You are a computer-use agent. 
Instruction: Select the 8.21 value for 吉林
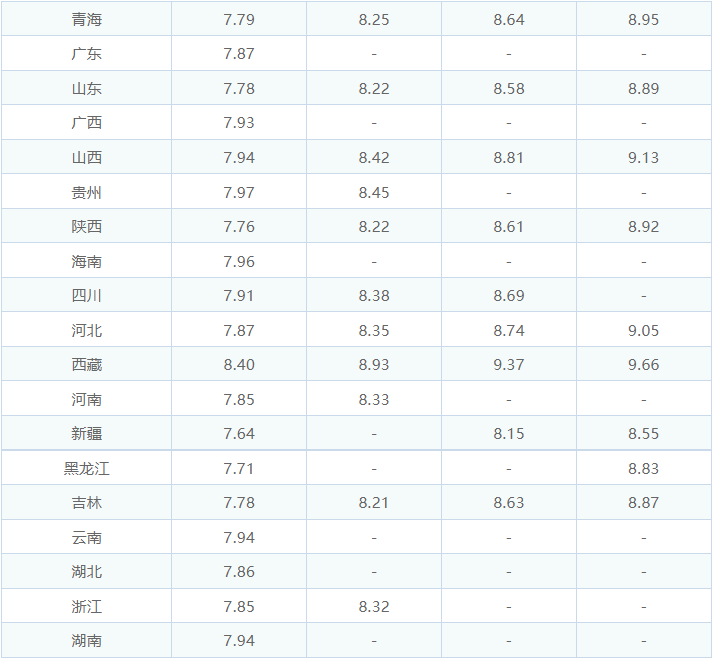pyautogui.click(x=374, y=503)
